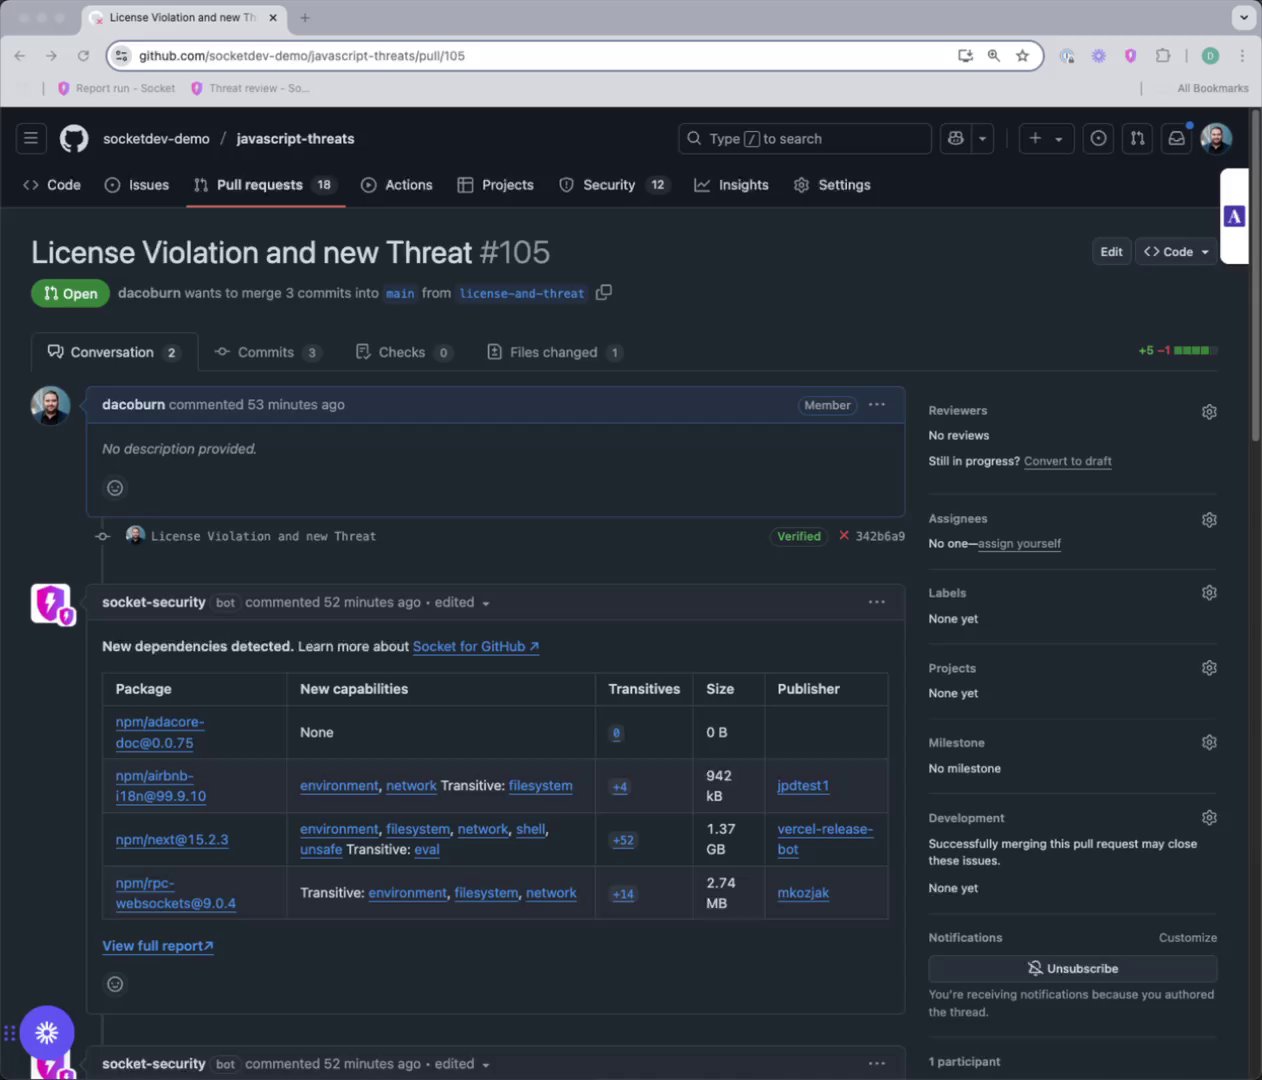Bookmark this page with the star icon
1262x1080 pixels.
tap(1022, 56)
